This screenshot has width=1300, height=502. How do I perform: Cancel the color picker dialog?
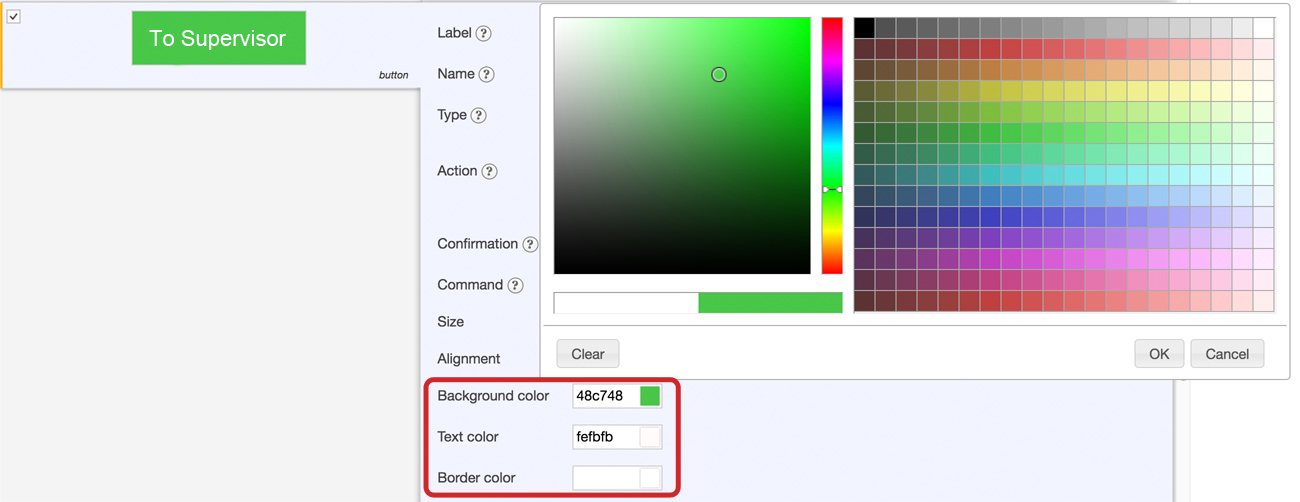(x=1227, y=354)
